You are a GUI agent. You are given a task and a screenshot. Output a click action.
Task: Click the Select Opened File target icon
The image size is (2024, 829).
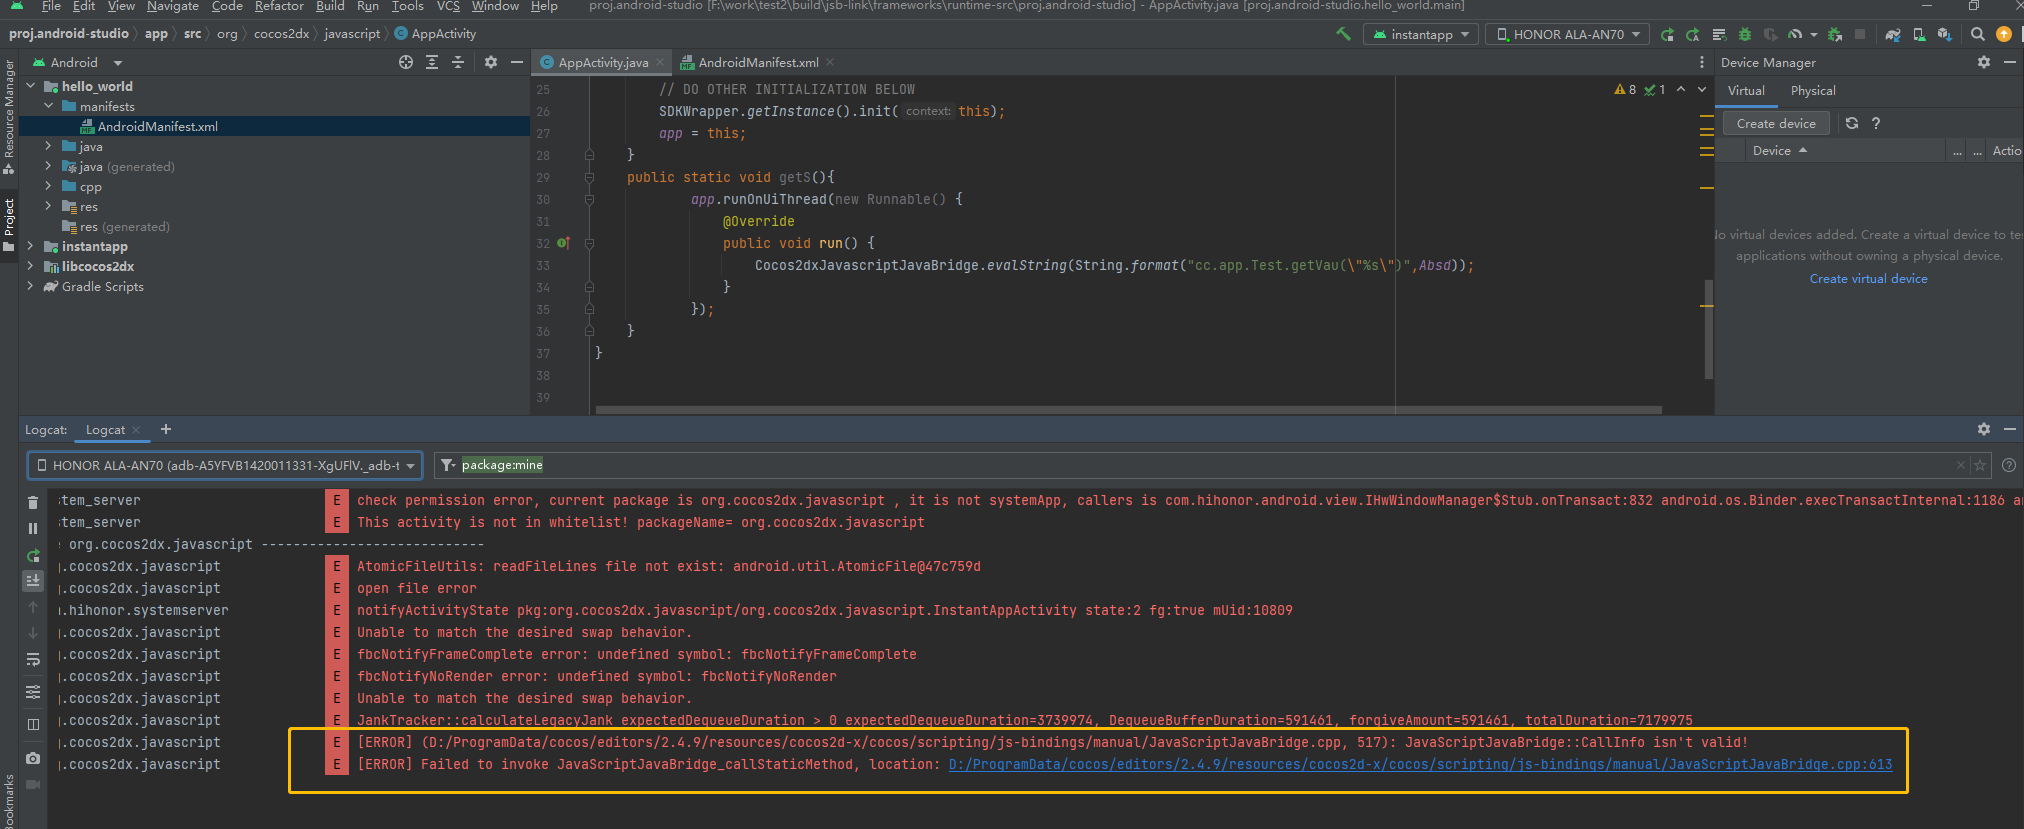click(406, 62)
